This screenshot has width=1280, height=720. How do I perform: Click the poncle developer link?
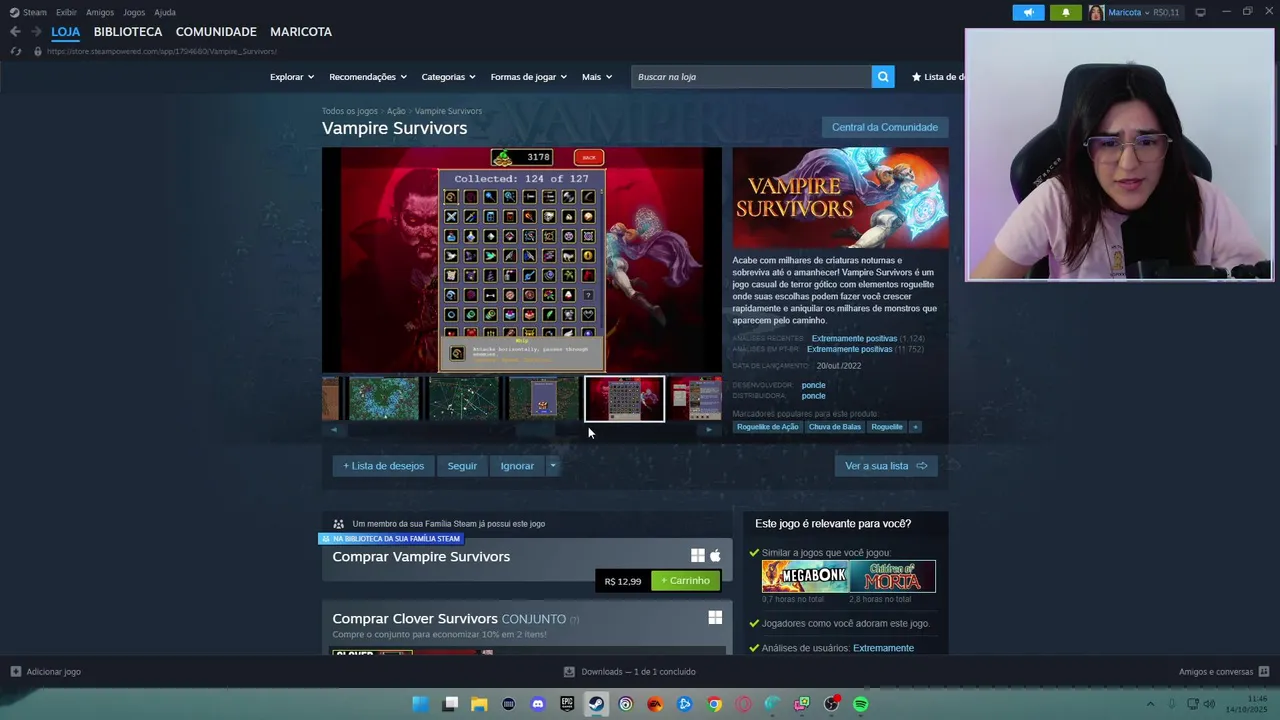tap(813, 385)
